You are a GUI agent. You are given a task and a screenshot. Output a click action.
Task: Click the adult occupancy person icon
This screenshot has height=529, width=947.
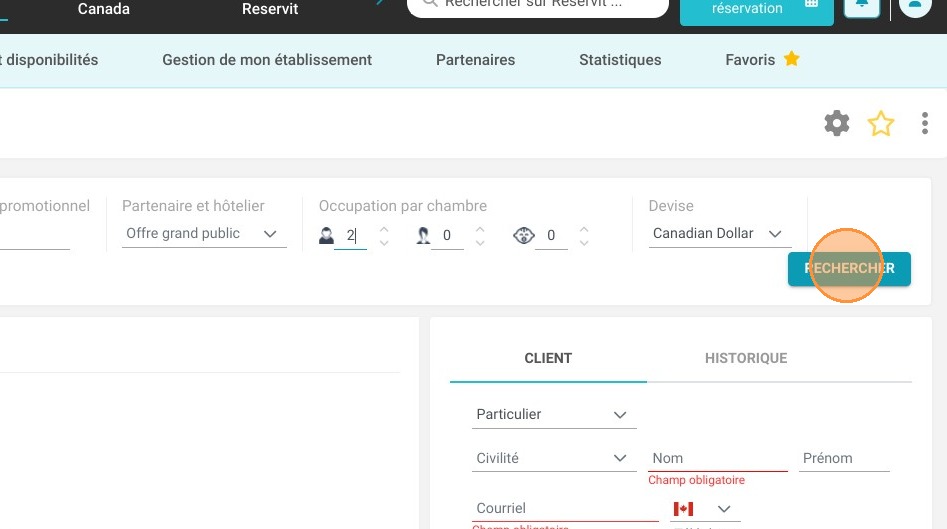(x=326, y=236)
